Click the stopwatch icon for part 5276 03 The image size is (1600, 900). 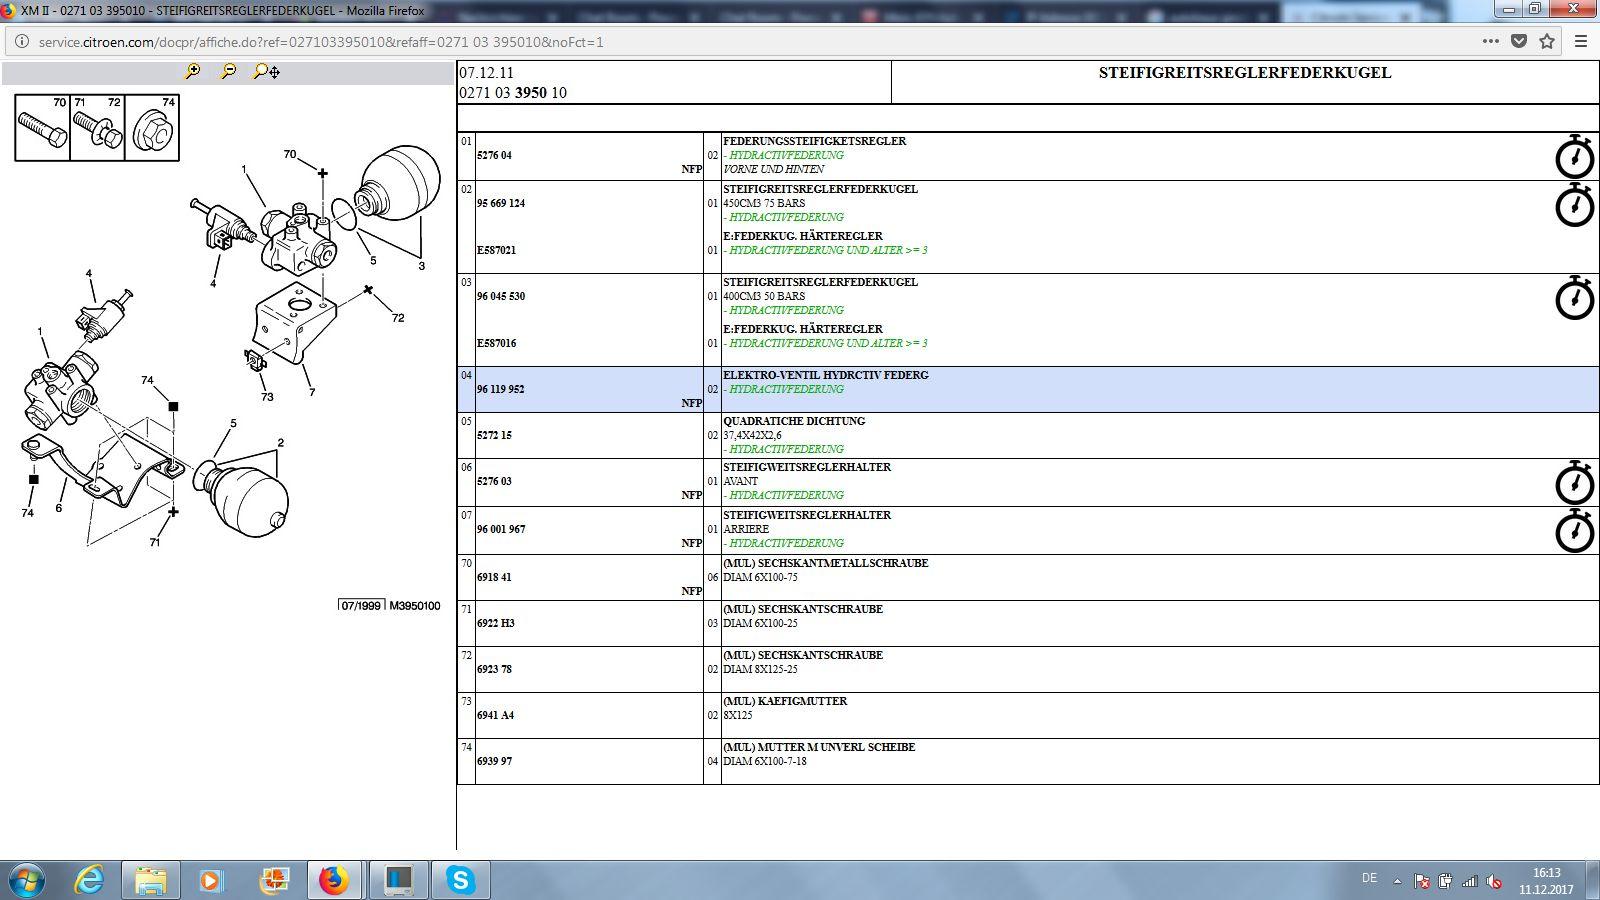(x=1574, y=483)
